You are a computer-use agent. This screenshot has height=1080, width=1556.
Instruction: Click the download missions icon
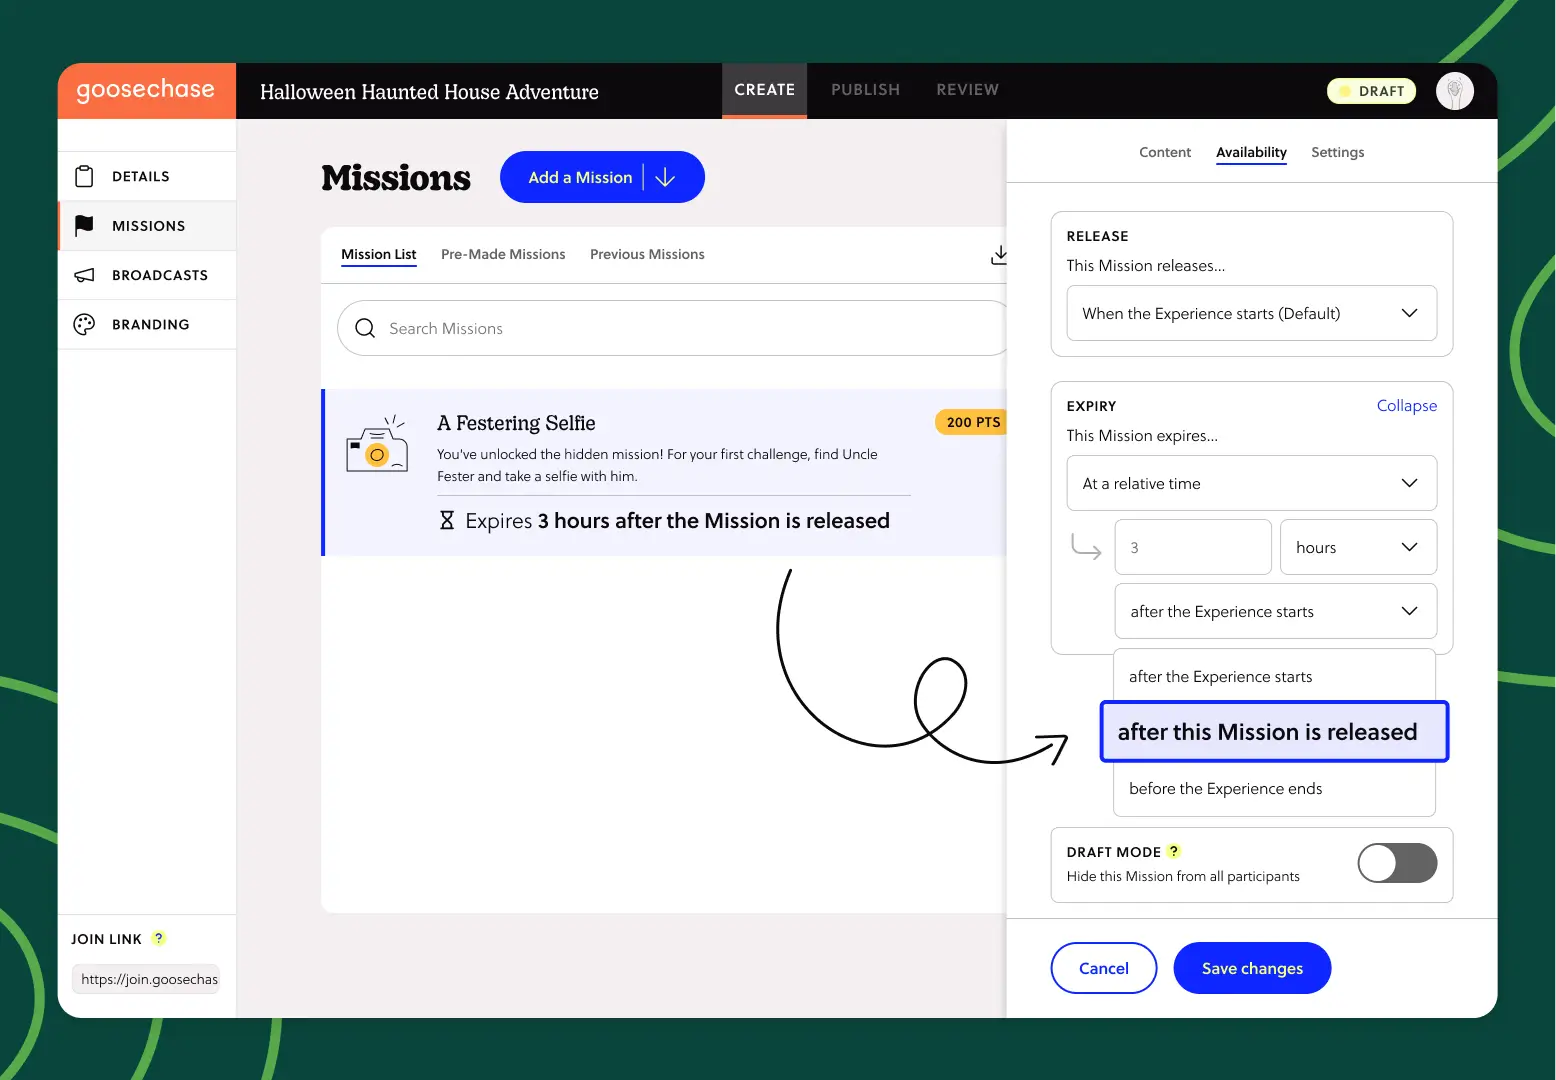(999, 255)
